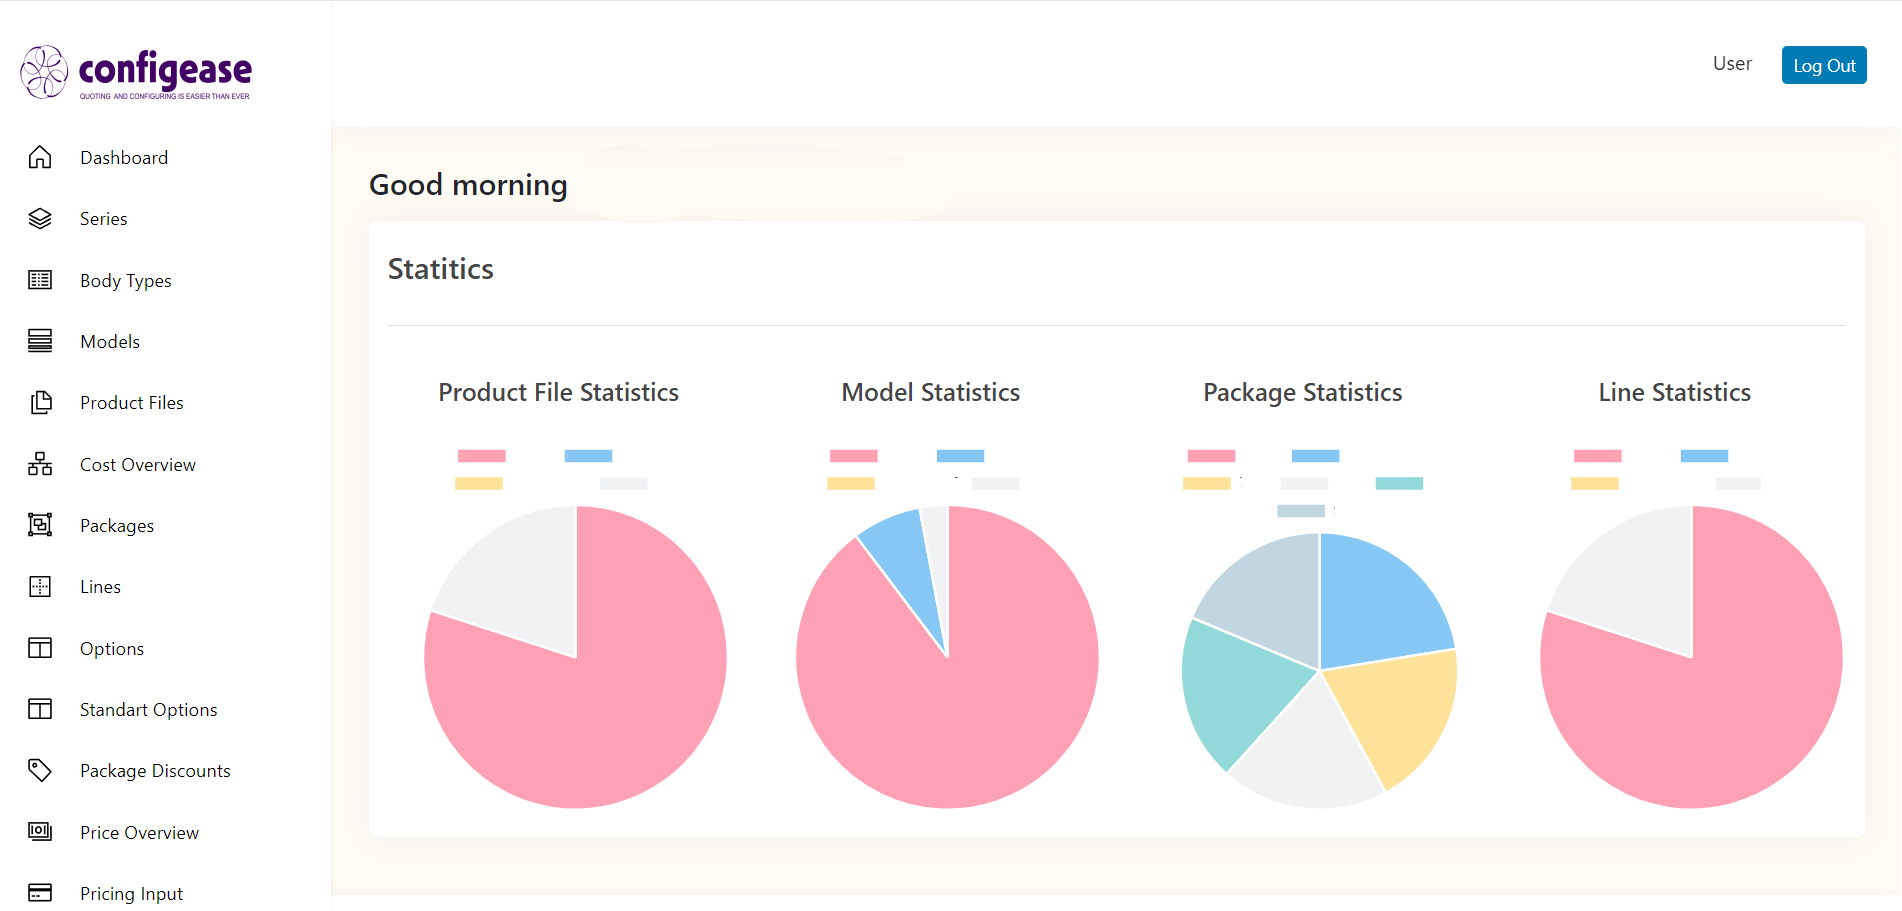The width and height of the screenshot is (1902, 911).
Task: Click the Series layers icon
Action: (40, 218)
